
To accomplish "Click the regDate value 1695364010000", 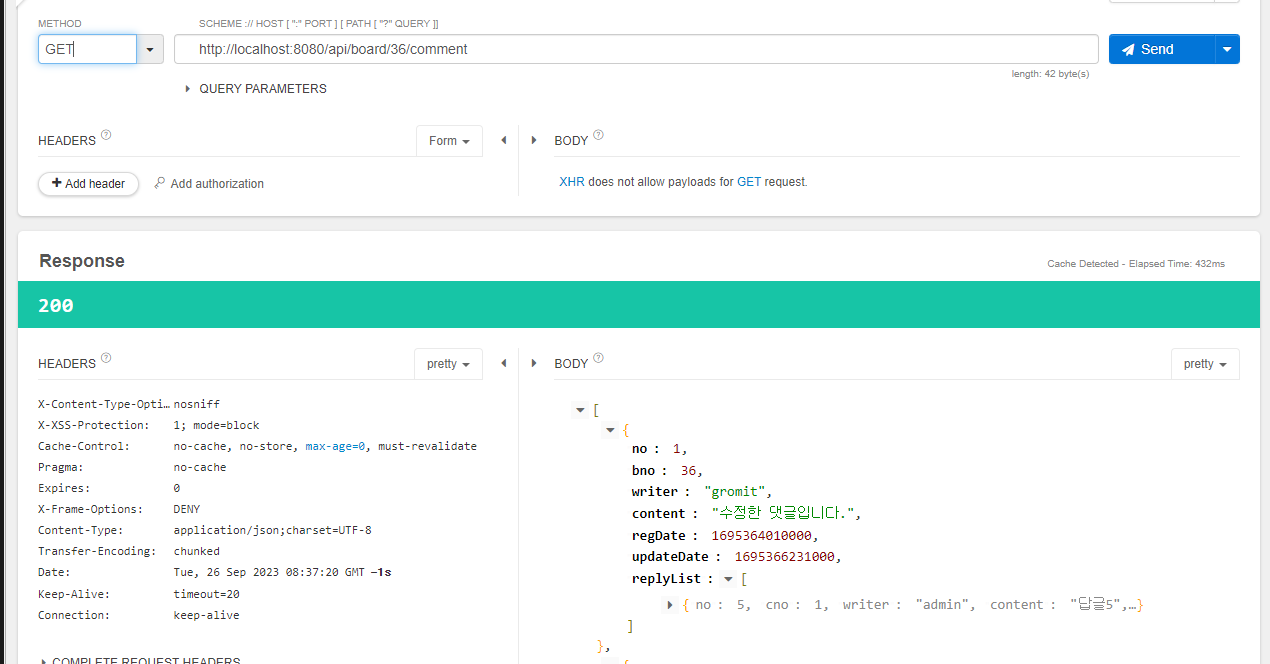I will click(x=763, y=535).
